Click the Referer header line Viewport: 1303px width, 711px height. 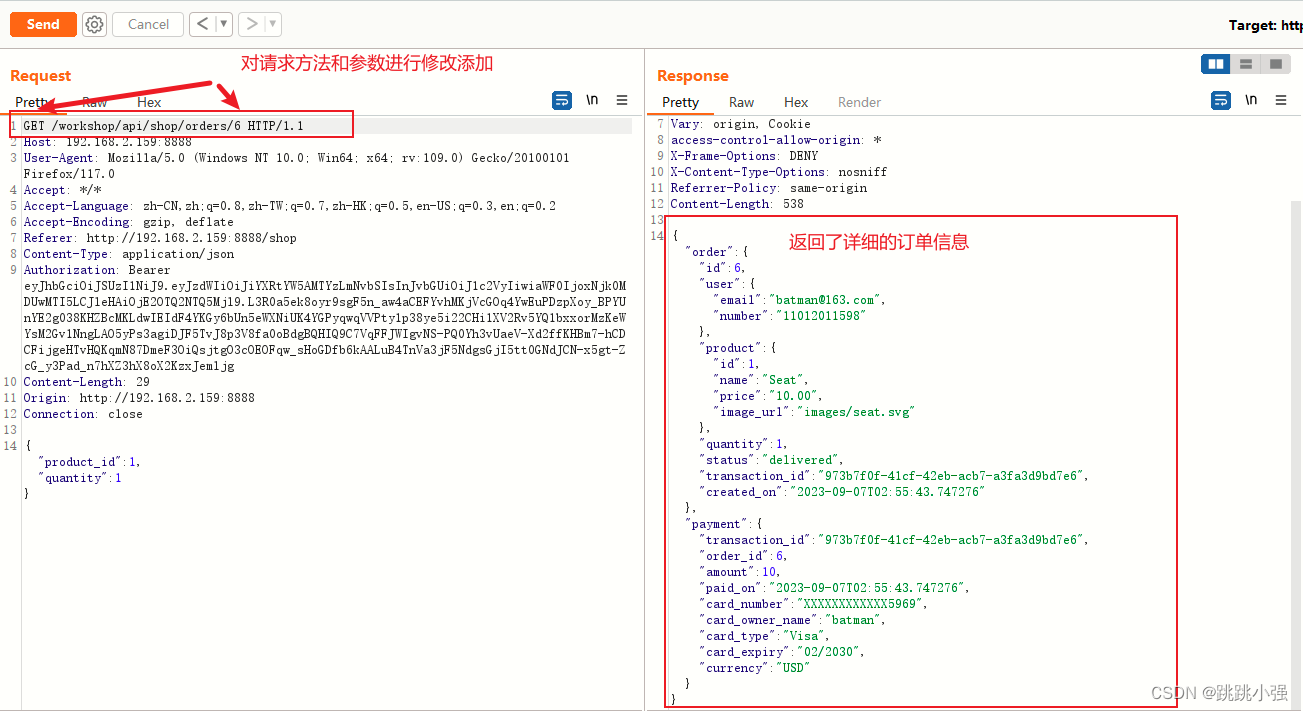click(x=160, y=238)
